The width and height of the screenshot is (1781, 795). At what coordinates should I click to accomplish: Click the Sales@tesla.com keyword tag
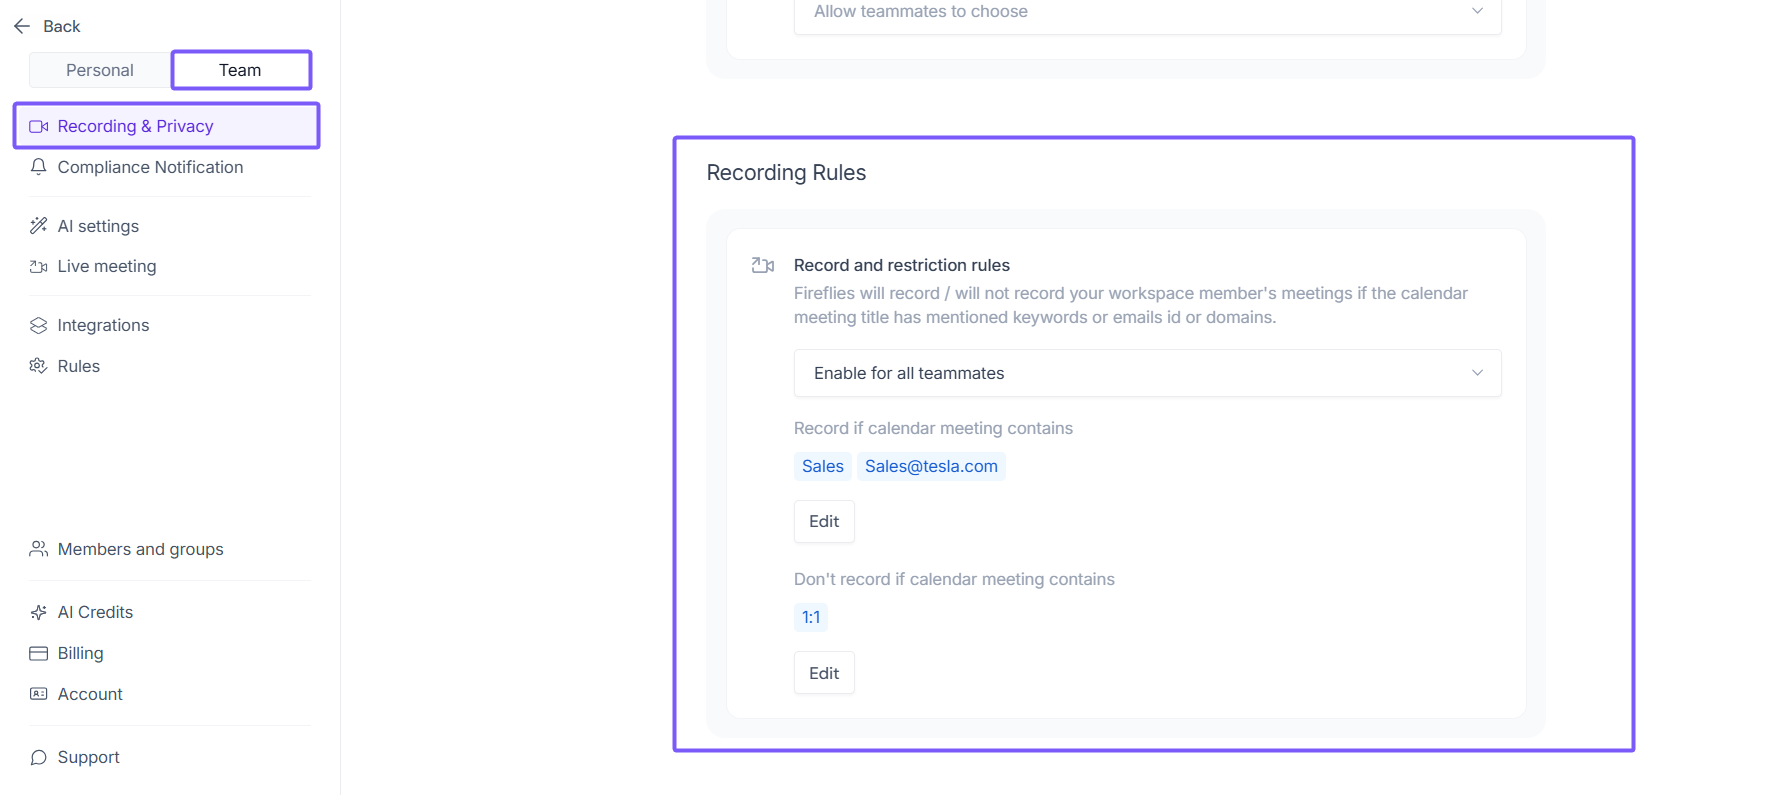click(x=931, y=466)
